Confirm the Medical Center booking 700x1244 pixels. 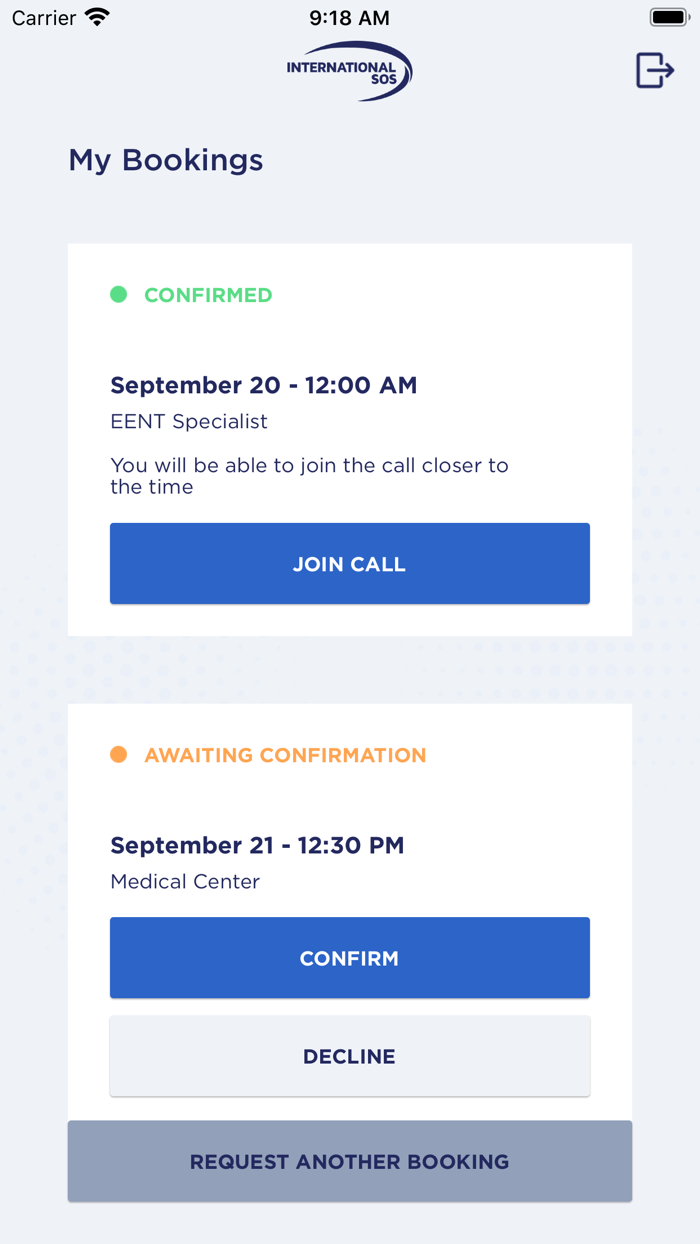tap(349, 957)
